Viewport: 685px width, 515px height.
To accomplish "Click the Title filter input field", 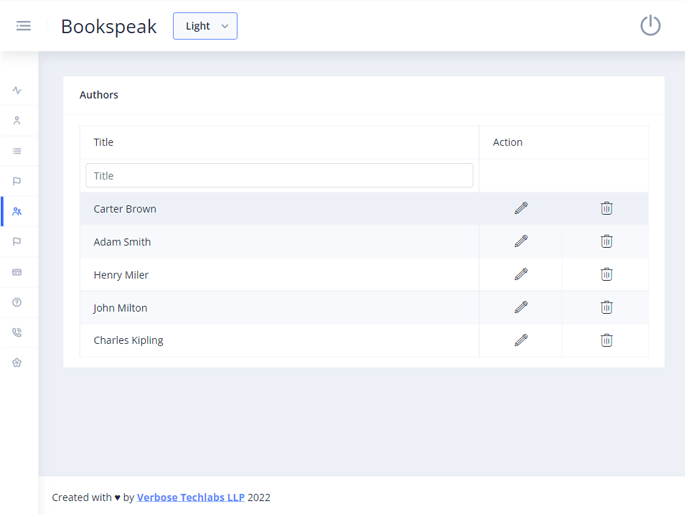I will click(x=279, y=176).
